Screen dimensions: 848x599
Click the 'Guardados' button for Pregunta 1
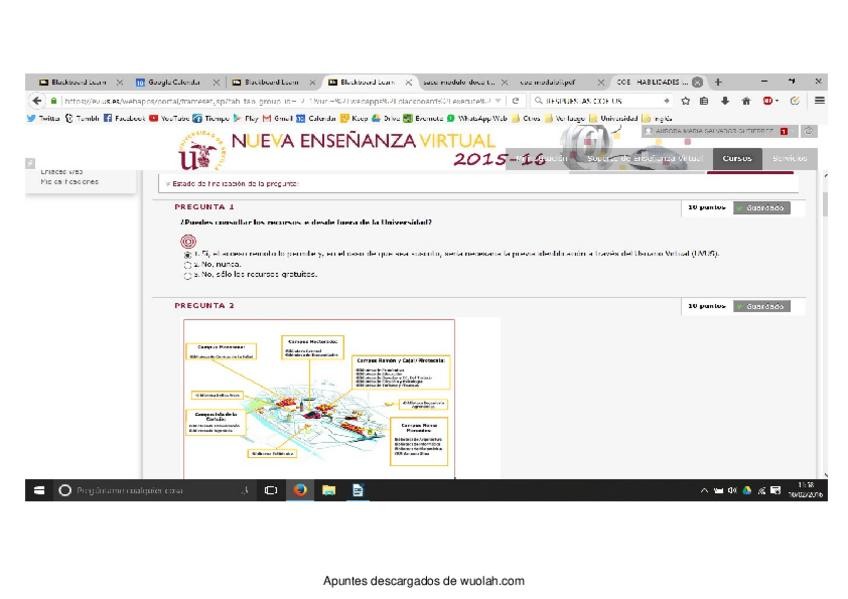[760, 208]
